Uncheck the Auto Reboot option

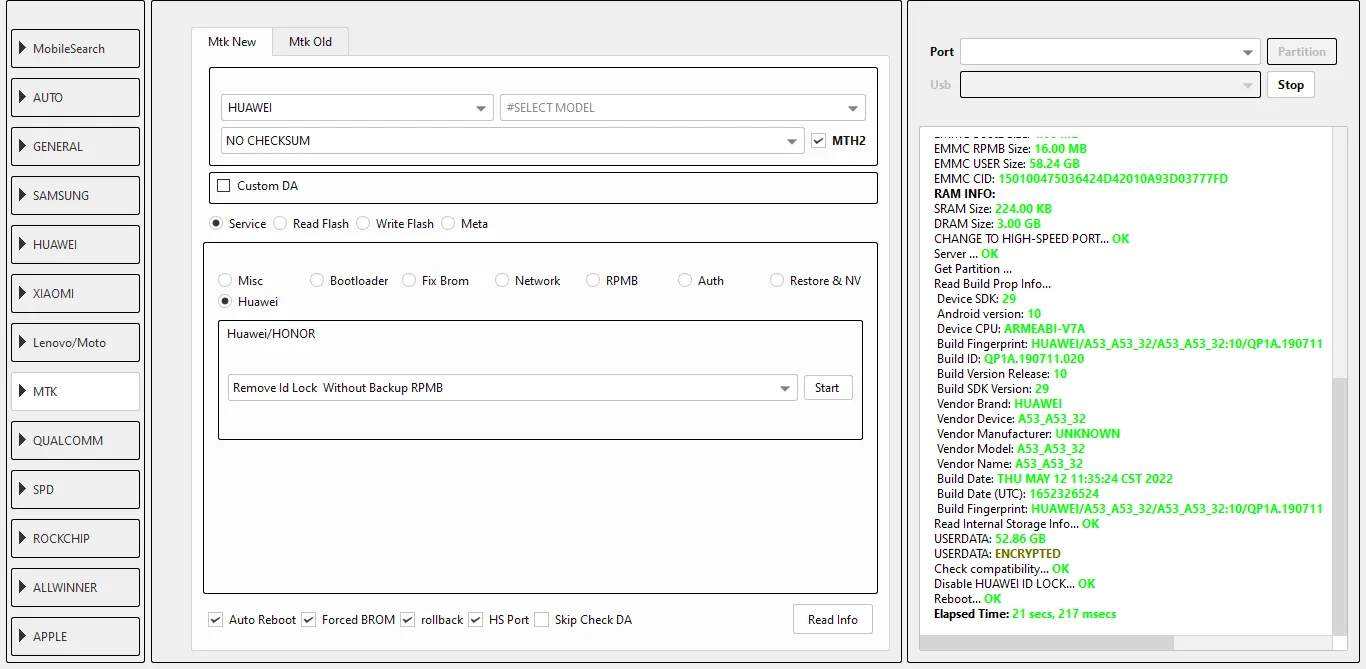pyautogui.click(x=216, y=620)
